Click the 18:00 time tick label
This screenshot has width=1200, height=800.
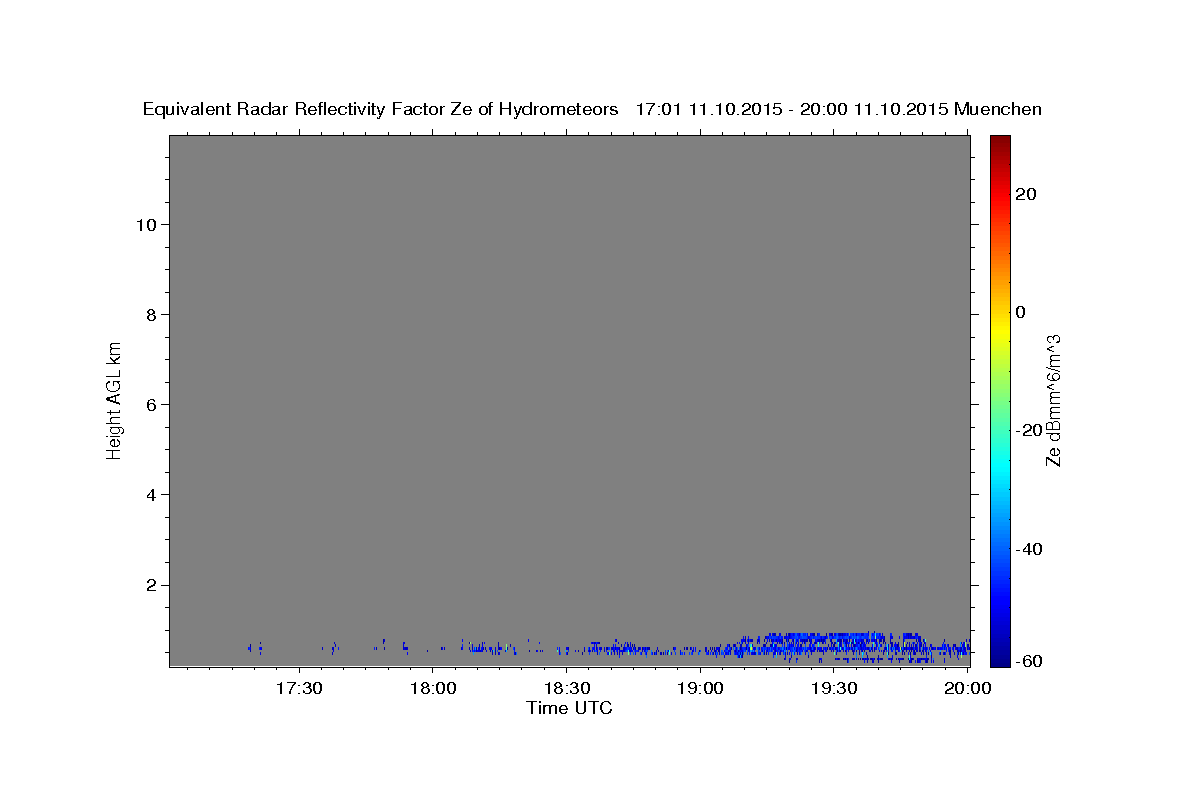tap(433, 688)
